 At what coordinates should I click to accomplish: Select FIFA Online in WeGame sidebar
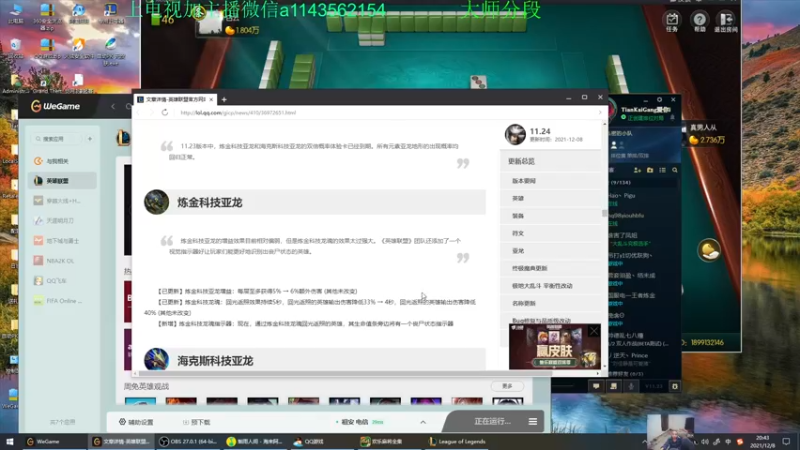tap(62, 301)
